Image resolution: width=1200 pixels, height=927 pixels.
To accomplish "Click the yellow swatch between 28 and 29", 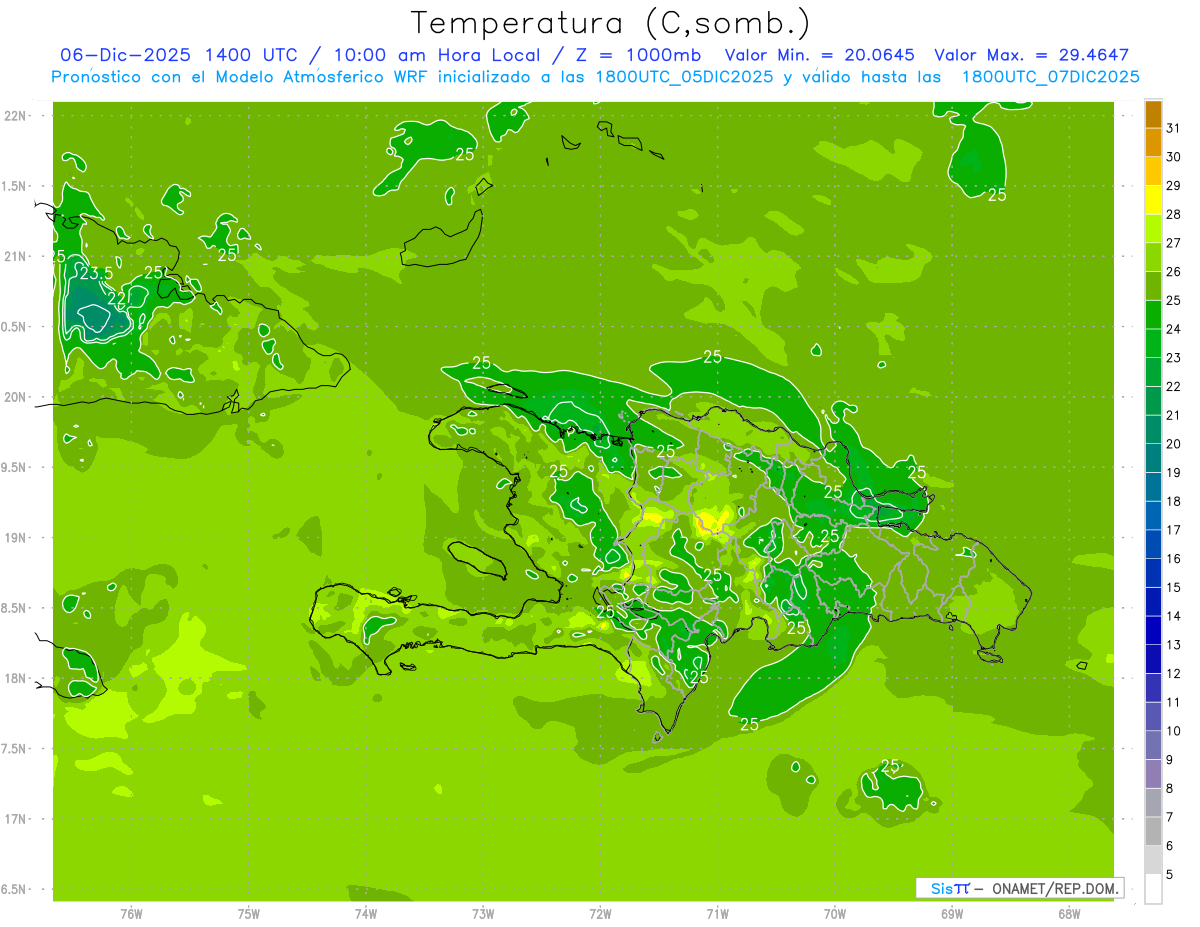I will [1153, 200].
